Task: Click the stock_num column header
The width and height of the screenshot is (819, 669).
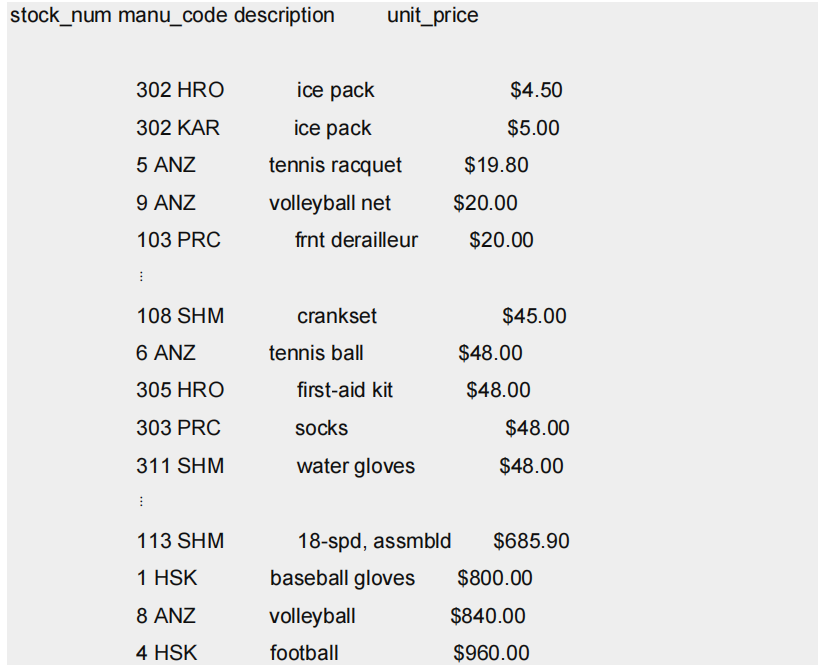Action: point(61,16)
